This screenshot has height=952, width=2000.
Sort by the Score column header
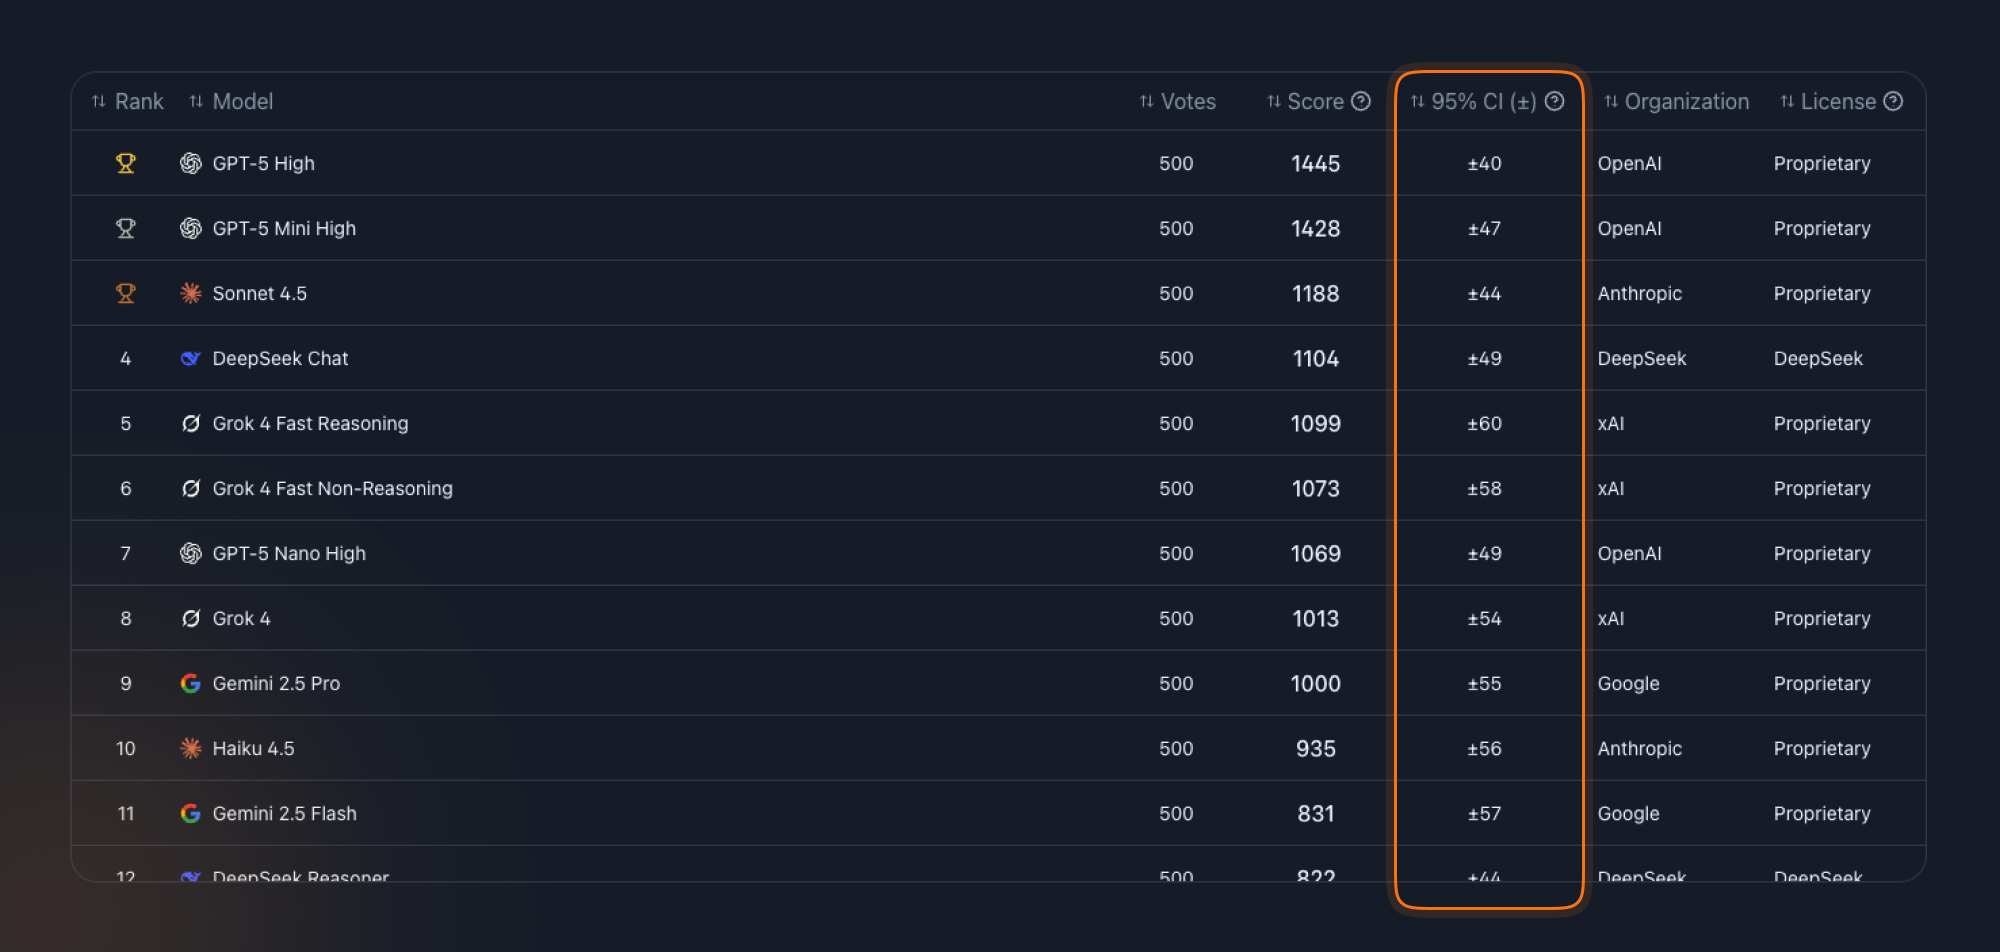(x=1306, y=101)
